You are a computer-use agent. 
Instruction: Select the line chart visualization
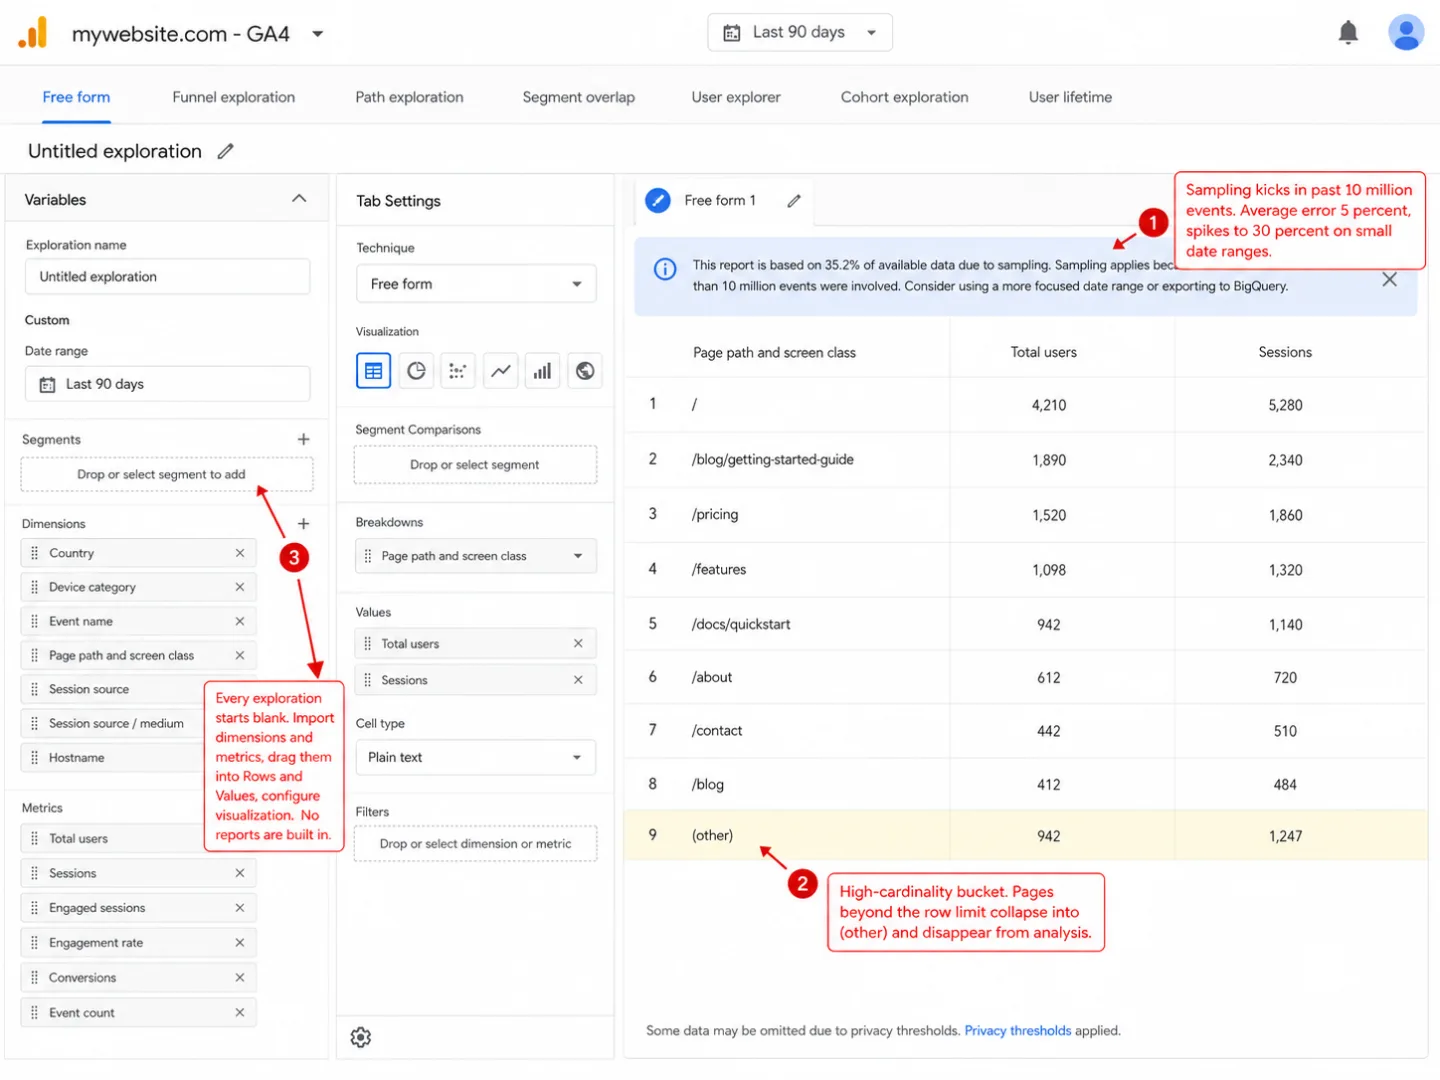pyautogui.click(x=501, y=371)
